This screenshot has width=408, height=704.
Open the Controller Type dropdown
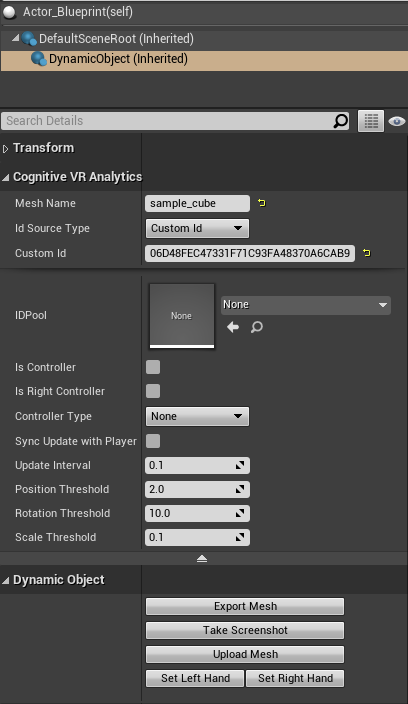(x=197, y=417)
